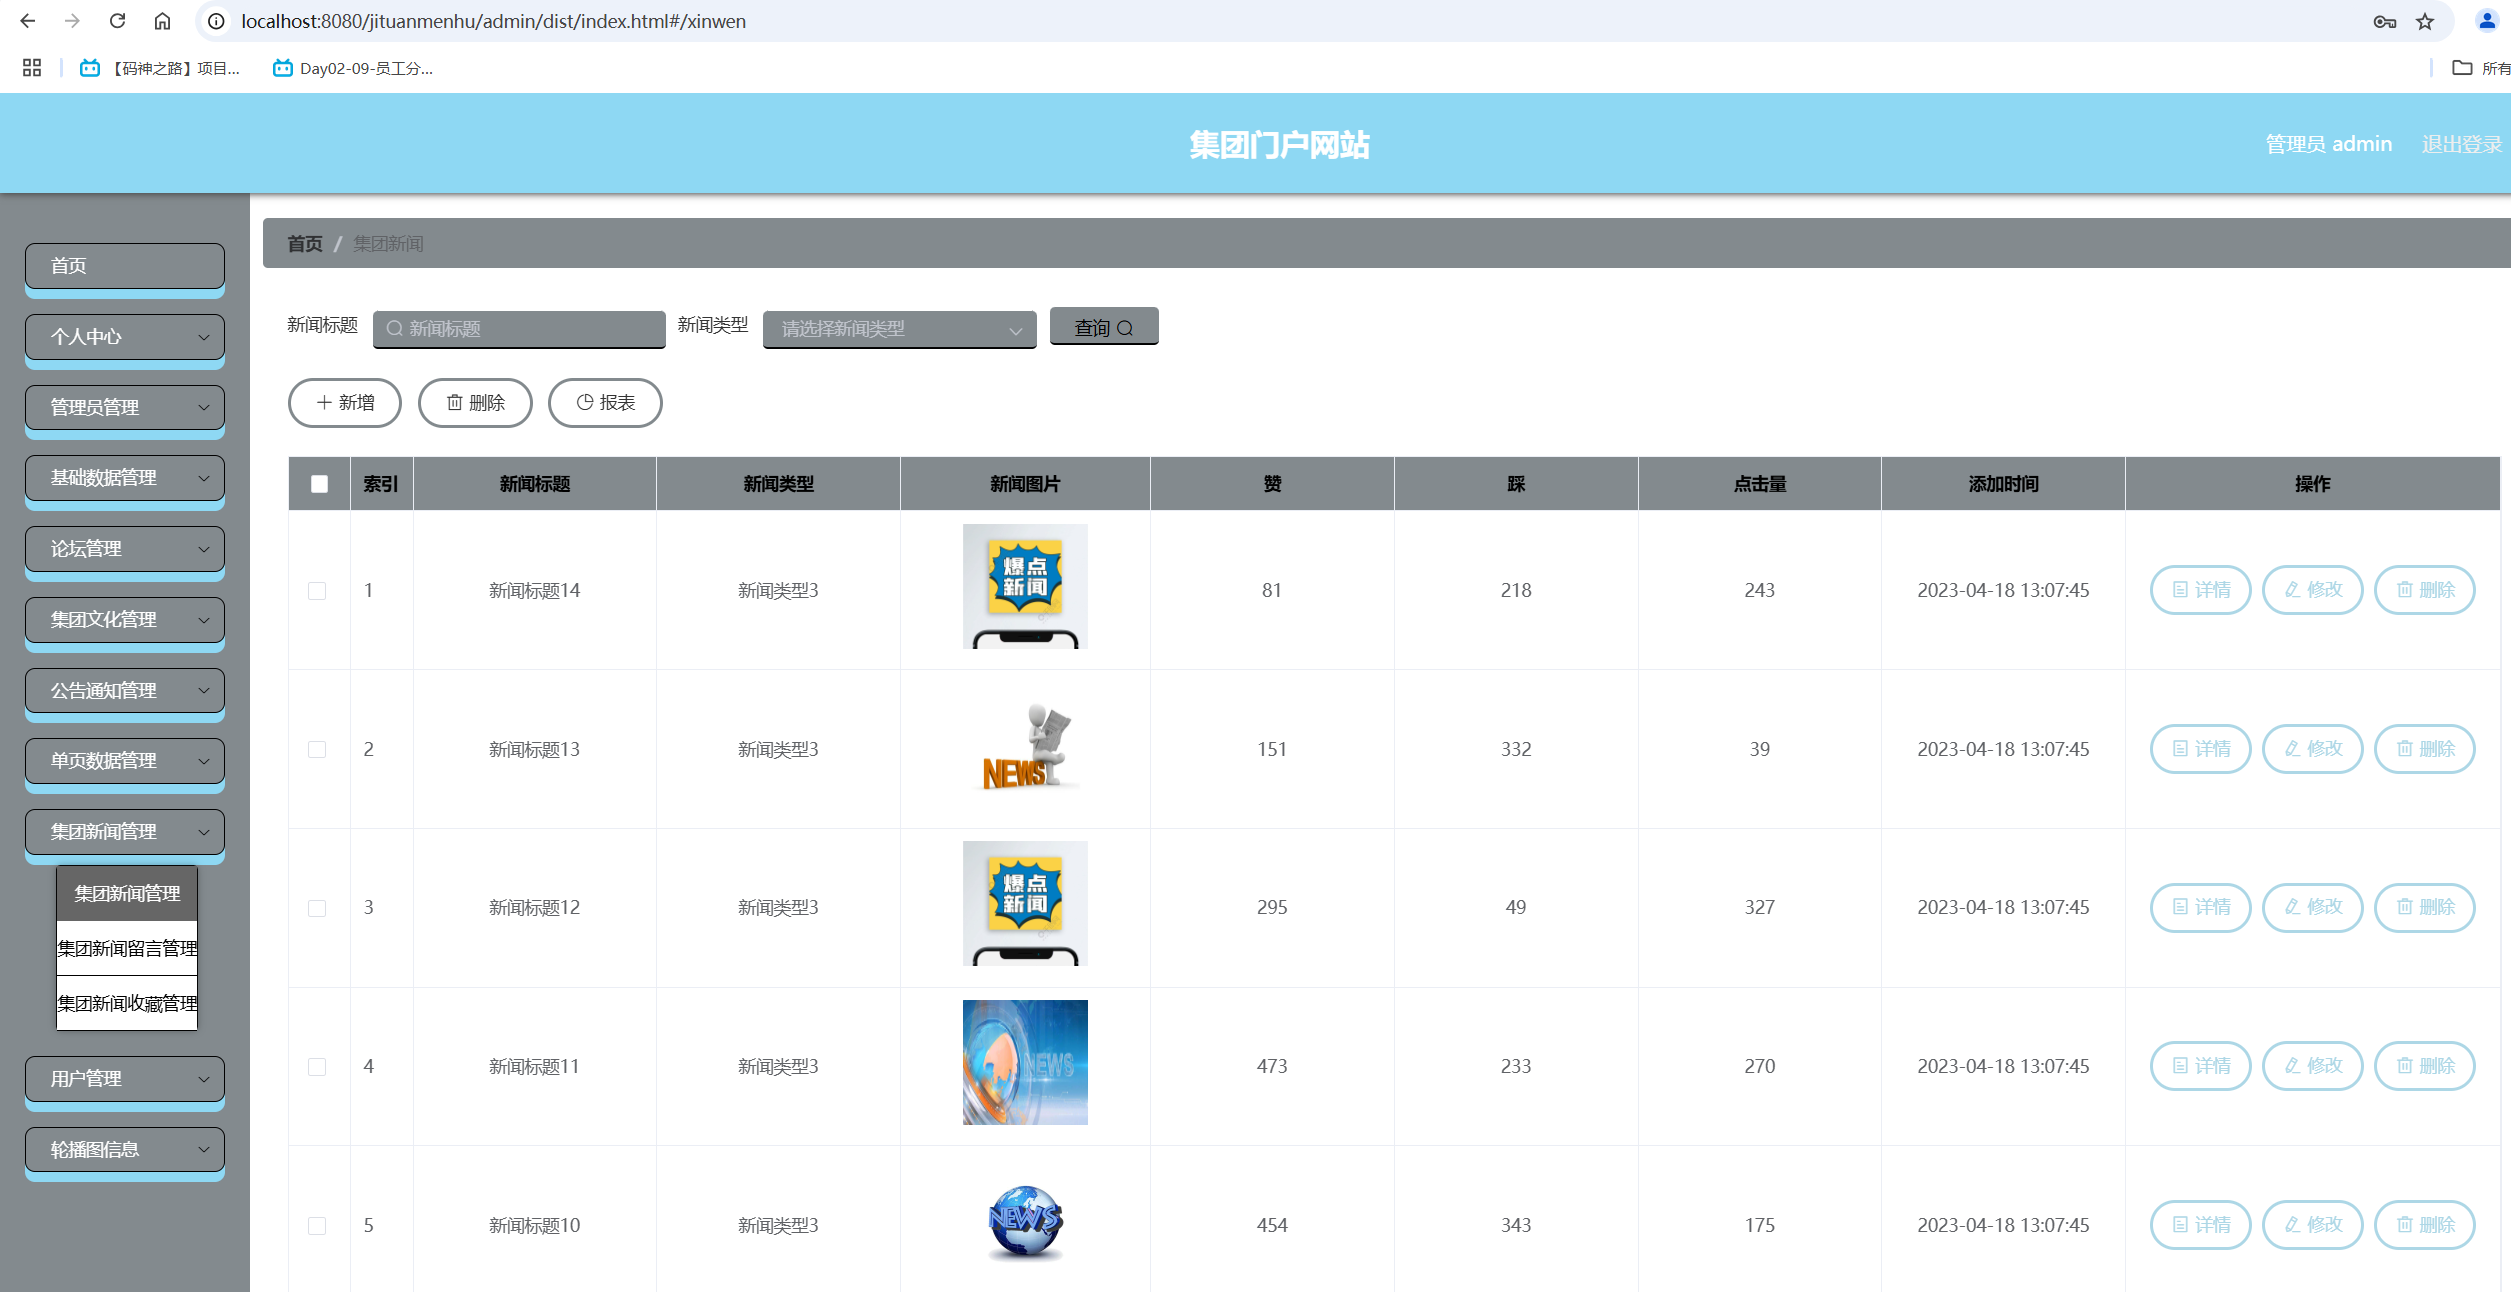Click the browser address bar URL
Screen dimensions: 2511x1292
(493, 21)
